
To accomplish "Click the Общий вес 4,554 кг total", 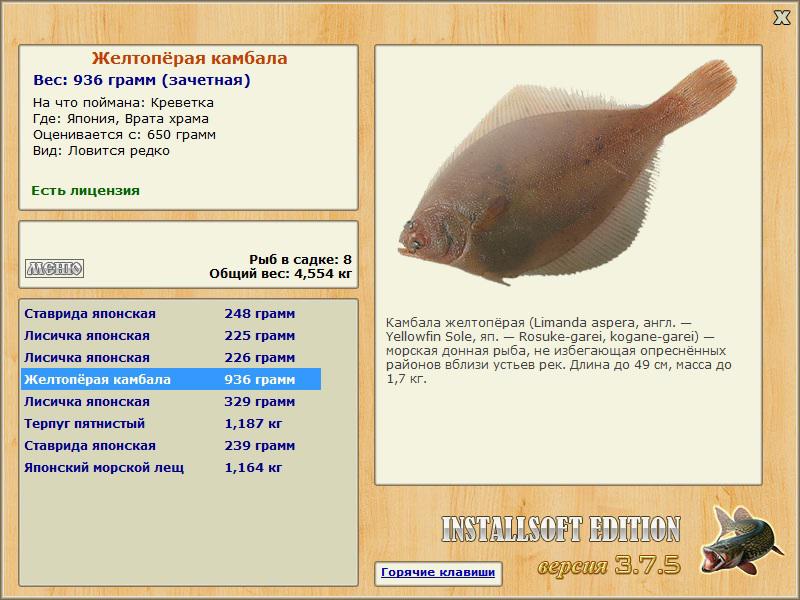I will 281,274.
